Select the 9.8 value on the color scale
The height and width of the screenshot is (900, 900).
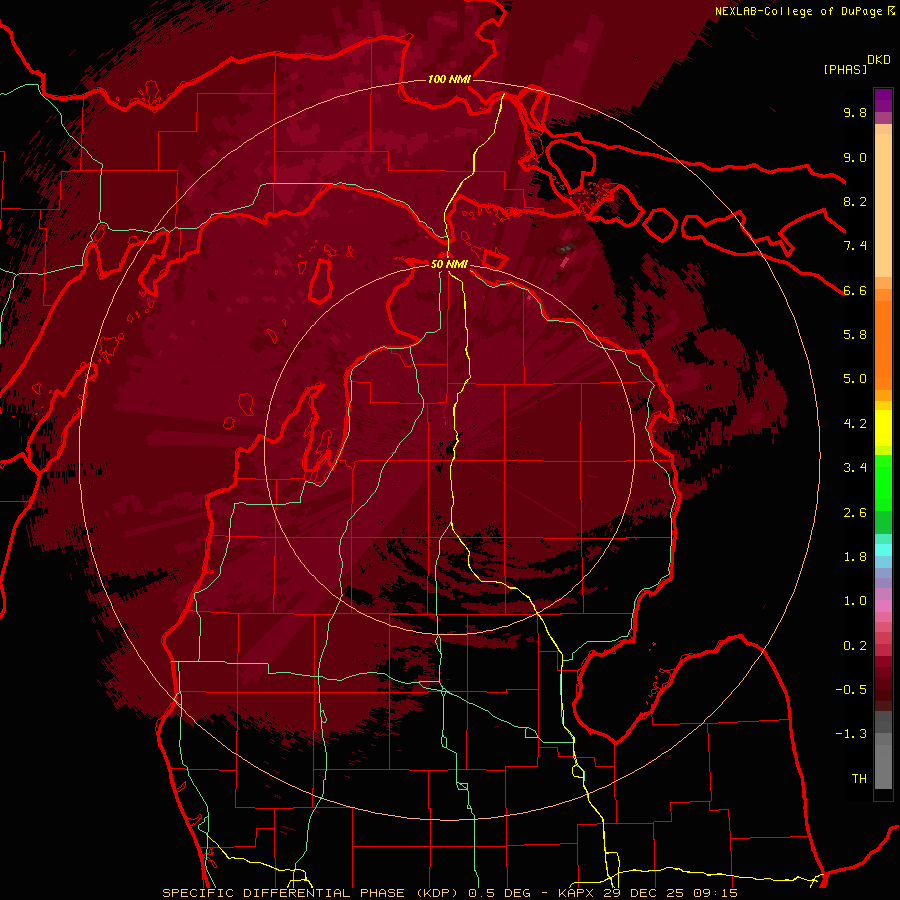point(855,112)
